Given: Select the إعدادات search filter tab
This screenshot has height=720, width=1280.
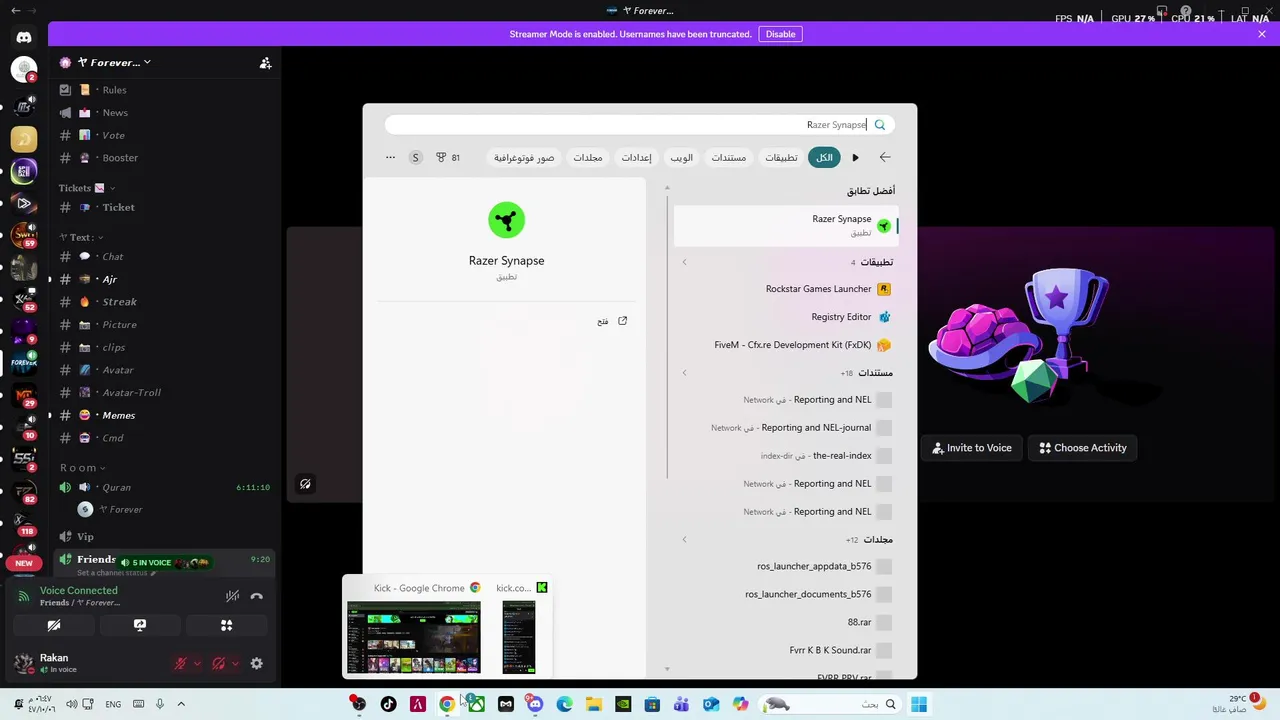Looking at the screenshot, I should (x=637, y=157).
